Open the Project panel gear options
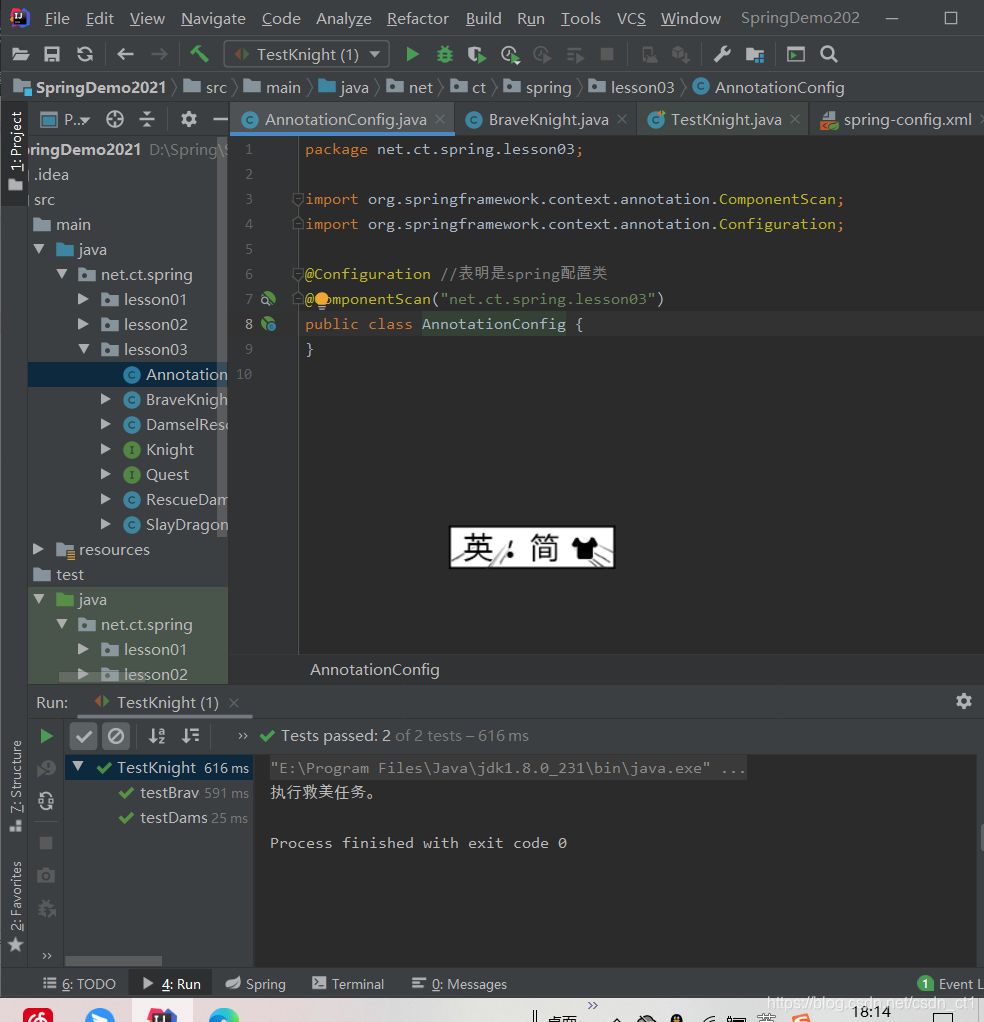984x1022 pixels. coord(189,119)
